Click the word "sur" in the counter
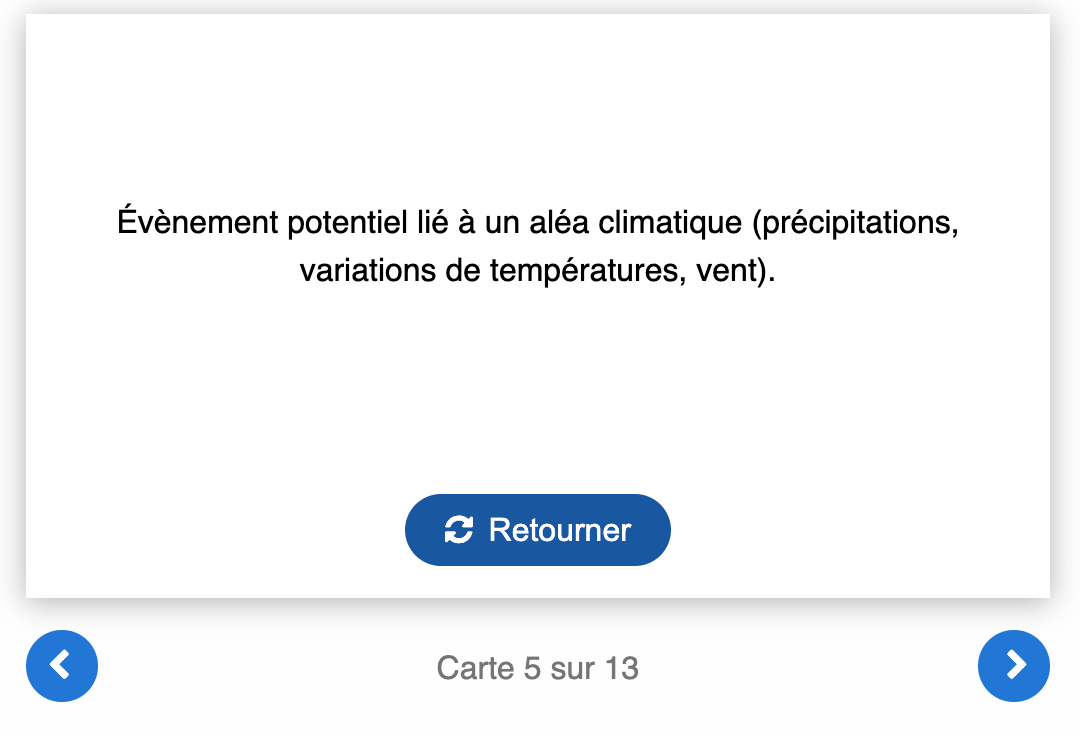 click(572, 667)
